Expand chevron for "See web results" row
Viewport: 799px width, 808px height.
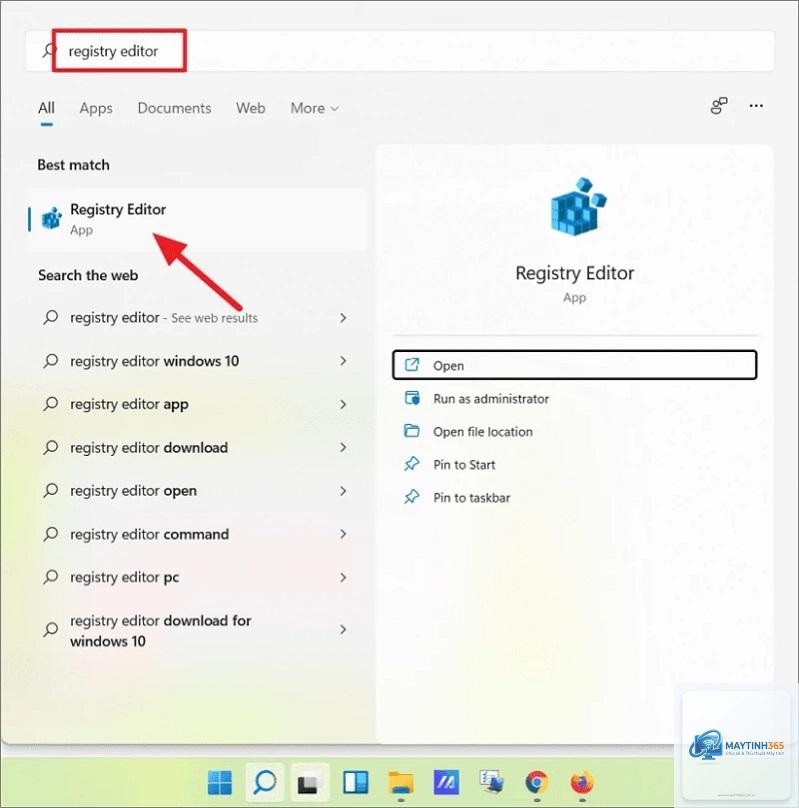point(343,318)
